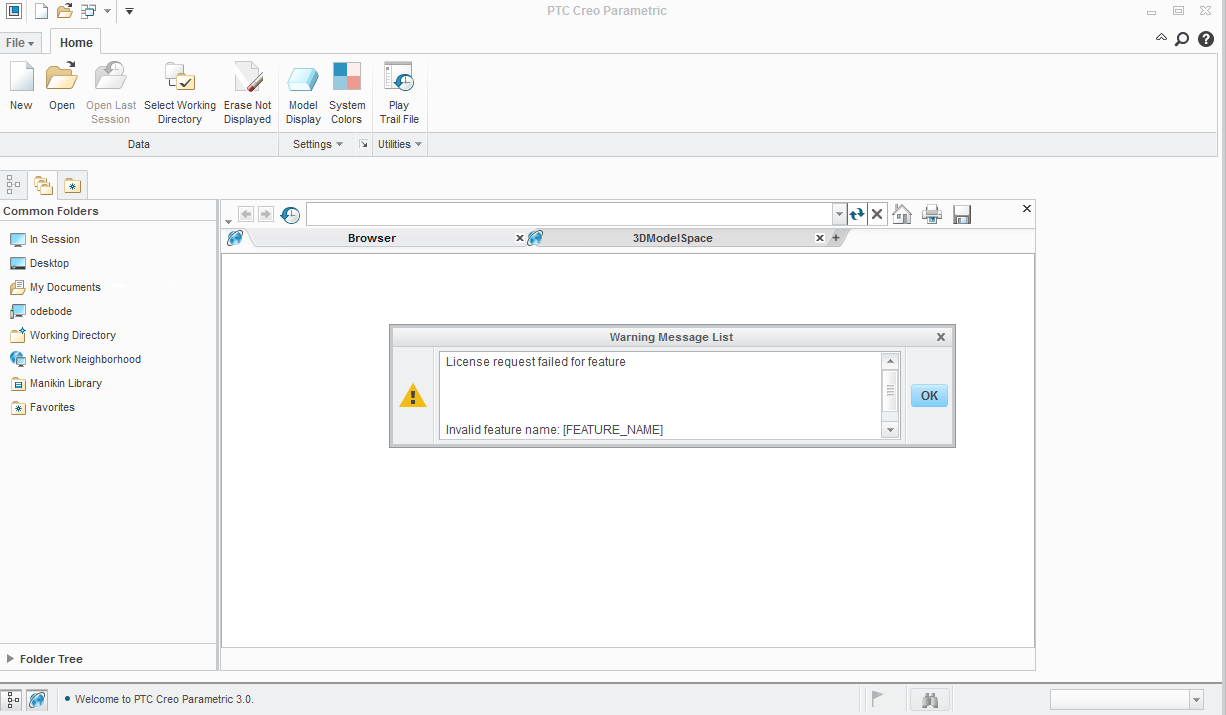
Task: Click 'License request failed for feature' text
Action: pos(536,362)
